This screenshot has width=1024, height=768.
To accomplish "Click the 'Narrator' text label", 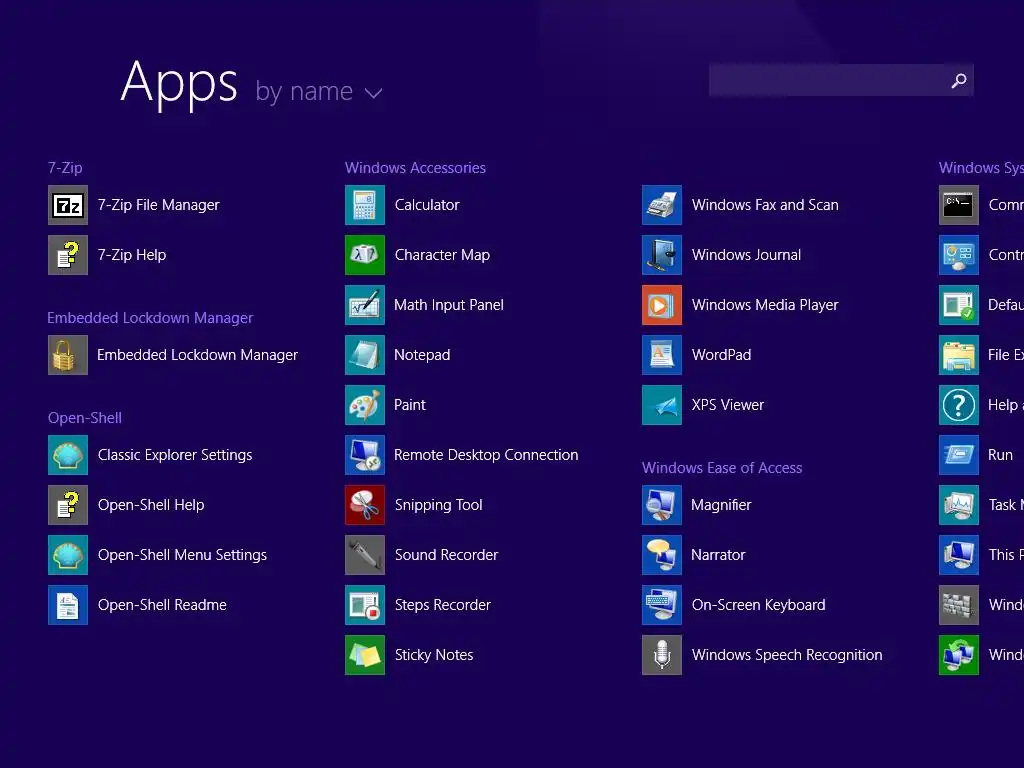I will pyautogui.click(x=718, y=555).
